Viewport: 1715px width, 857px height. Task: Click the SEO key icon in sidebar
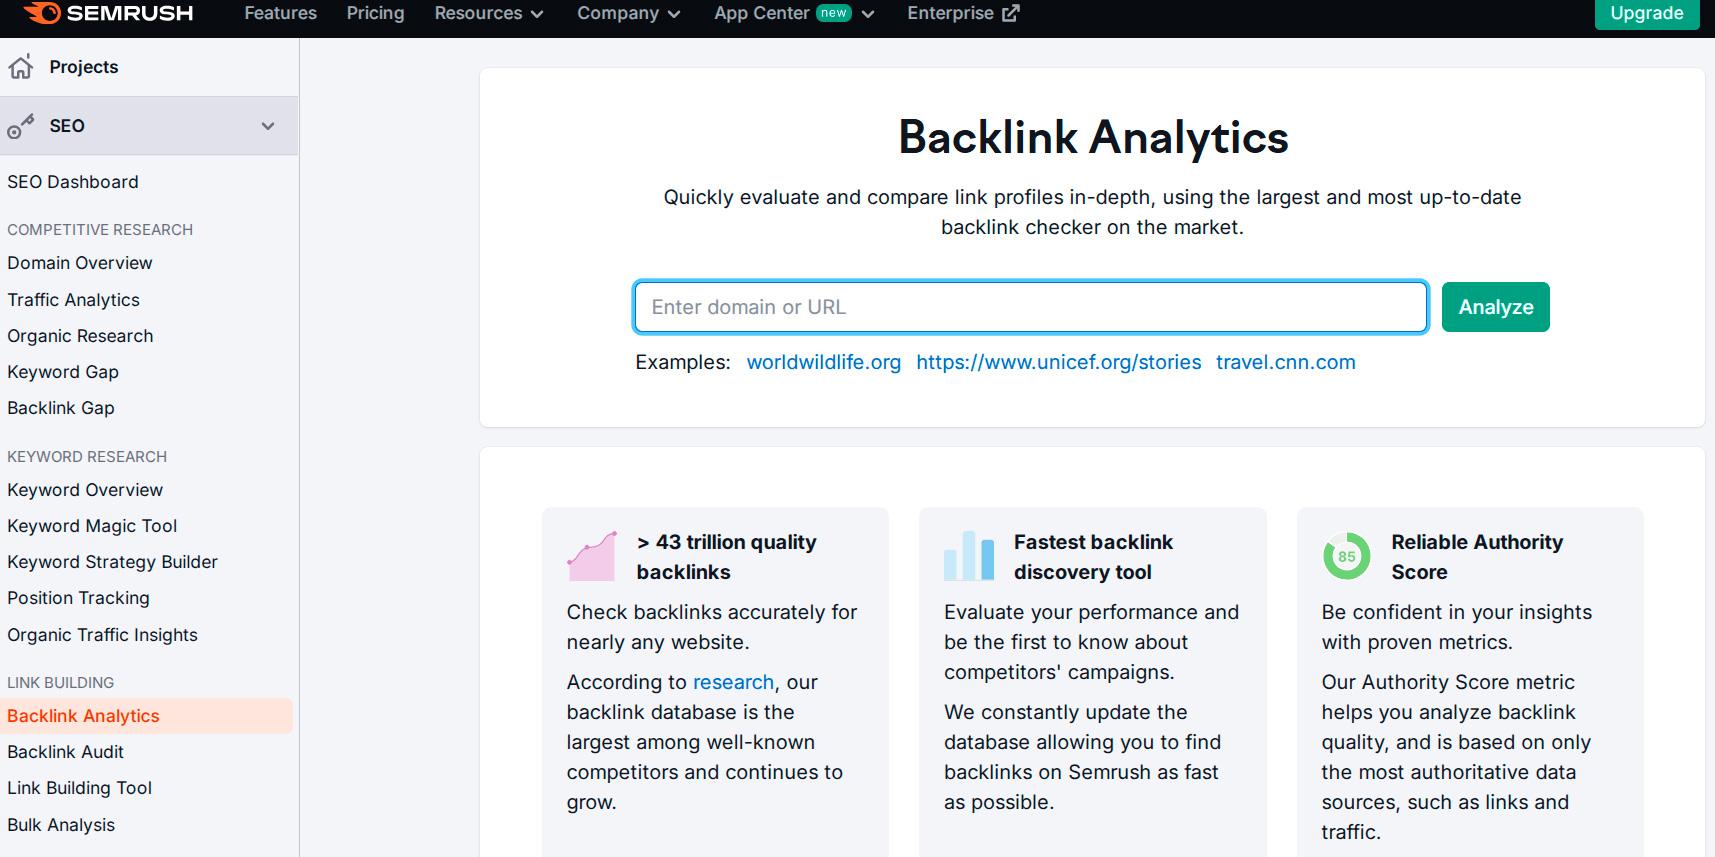click(20, 126)
